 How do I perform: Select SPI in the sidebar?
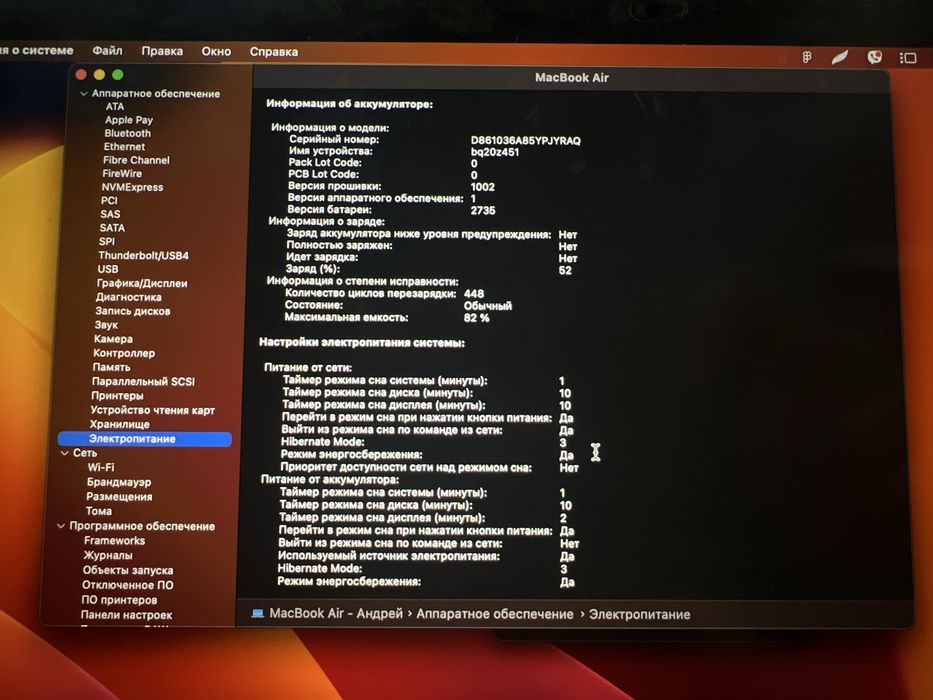(107, 242)
